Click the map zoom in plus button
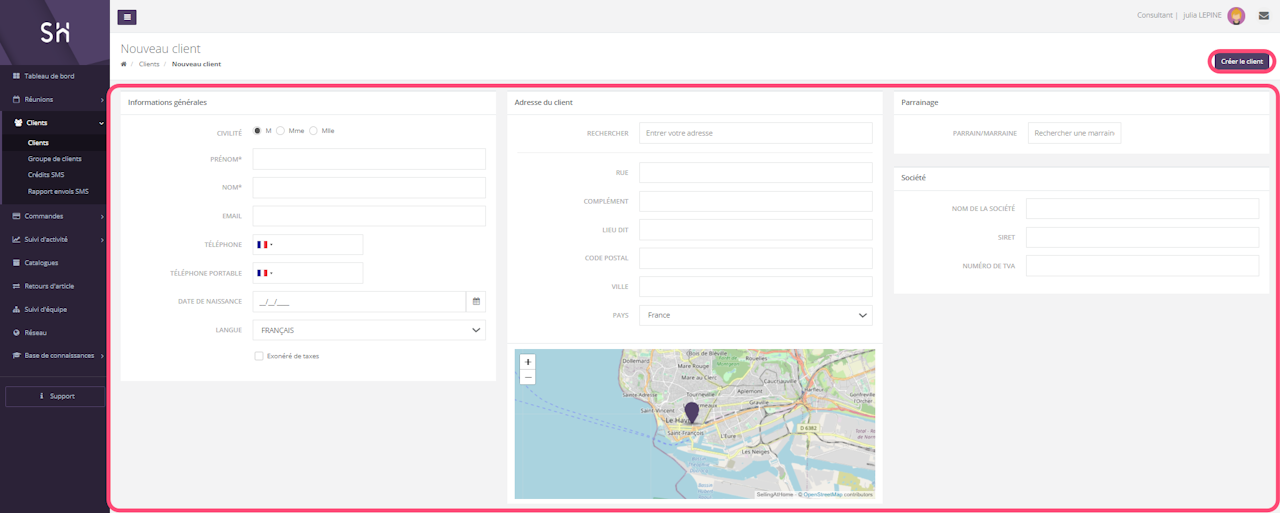 (x=528, y=362)
